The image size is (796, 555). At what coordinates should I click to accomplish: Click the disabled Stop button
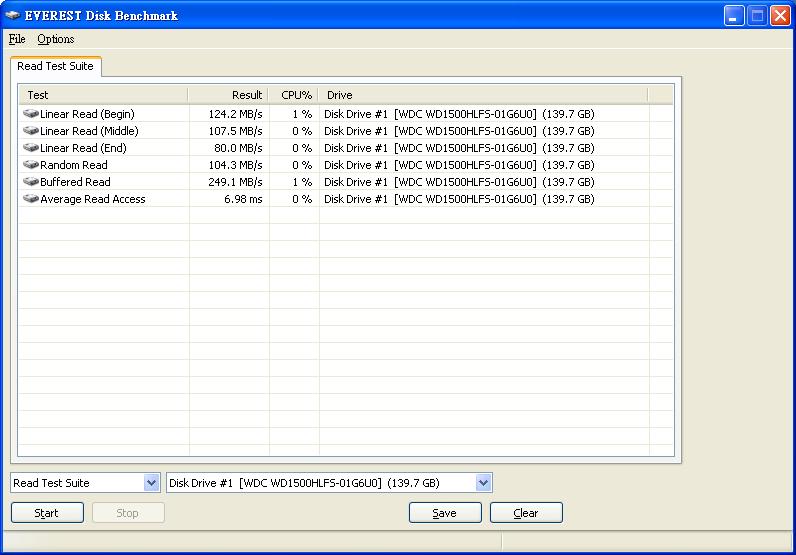[x=128, y=512]
